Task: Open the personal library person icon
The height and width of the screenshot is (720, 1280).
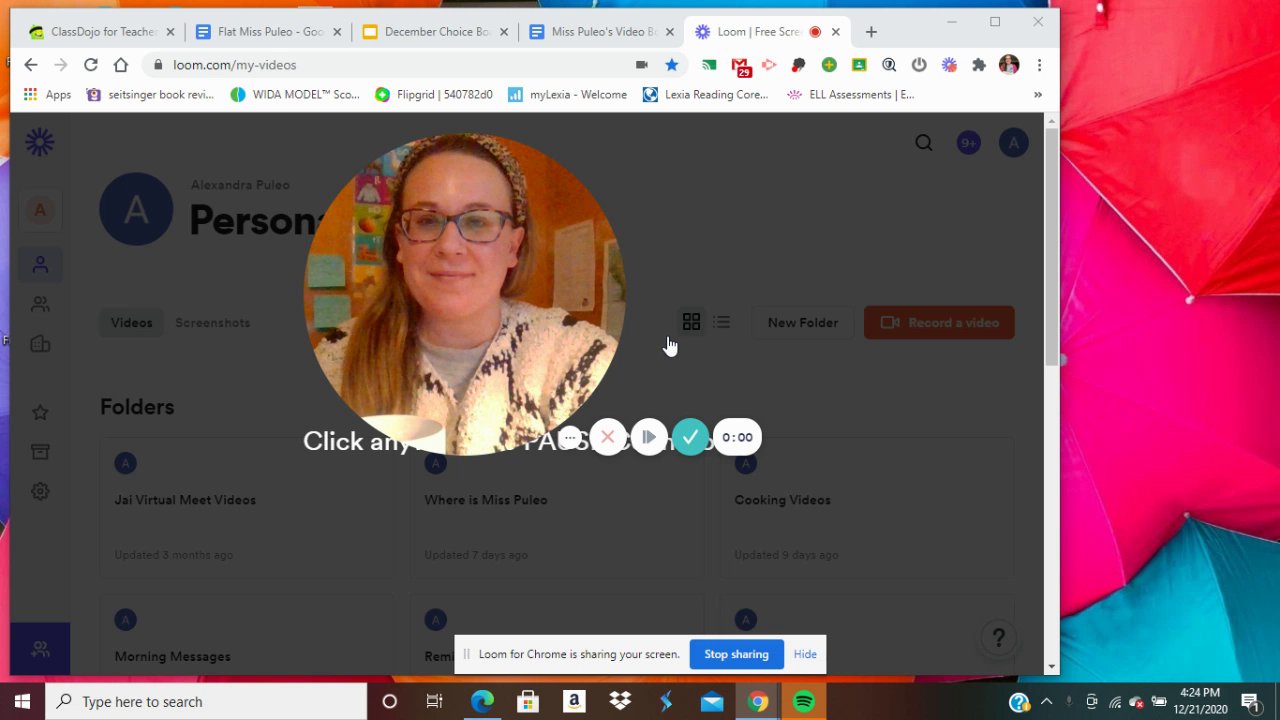Action: [40, 265]
